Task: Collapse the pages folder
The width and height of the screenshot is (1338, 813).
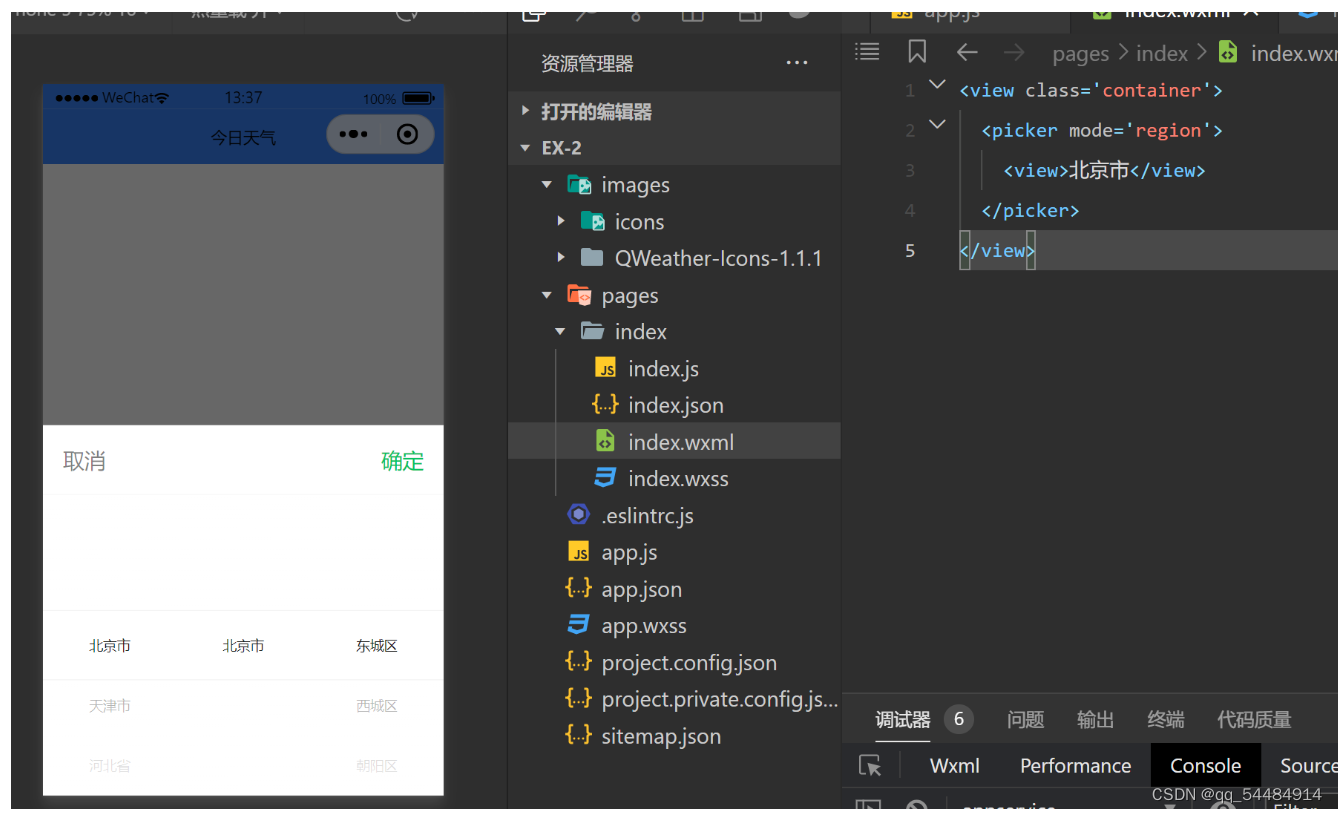Action: coord(546,295)
